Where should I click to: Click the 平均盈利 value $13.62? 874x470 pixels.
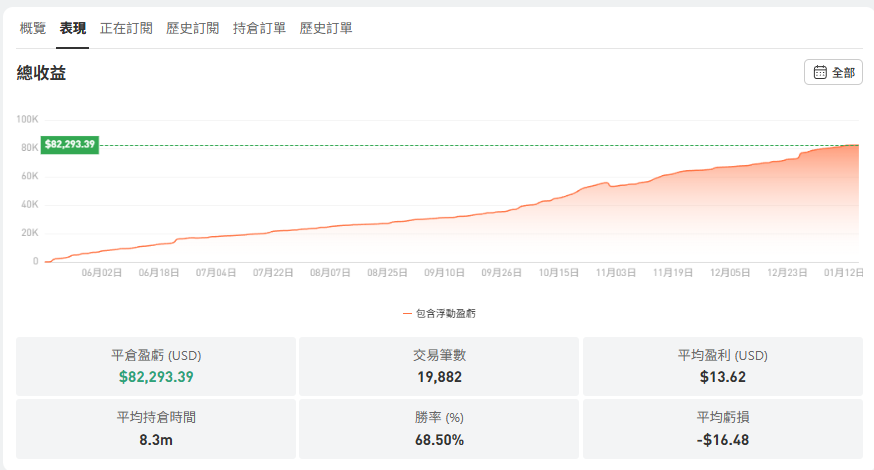click(722, 377)
